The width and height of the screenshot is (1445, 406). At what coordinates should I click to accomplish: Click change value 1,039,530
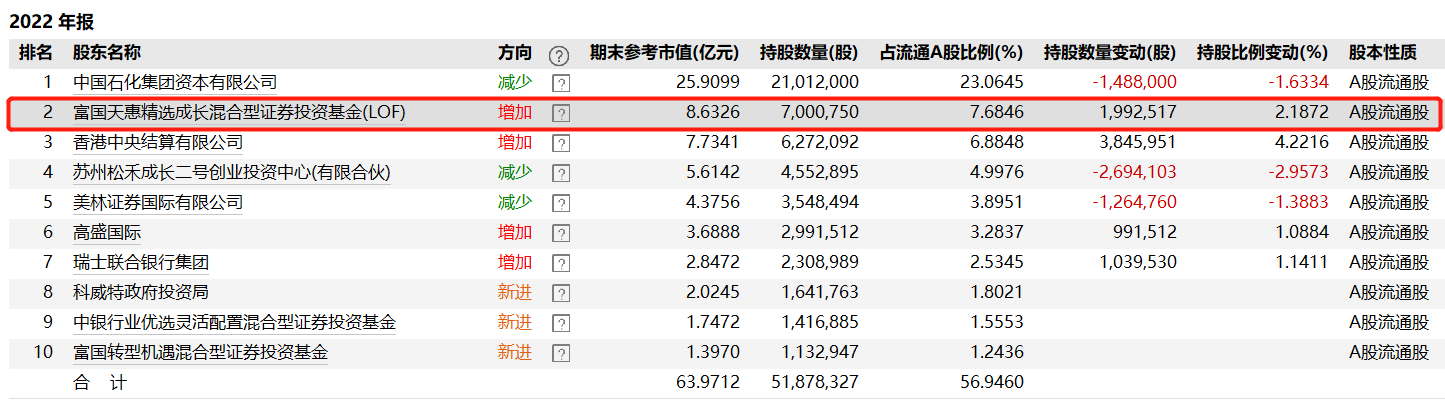pyautogui.click(x=1137, y=262)
